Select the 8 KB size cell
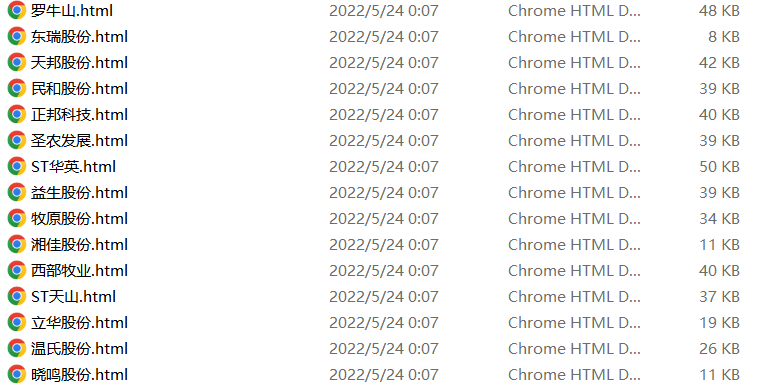Viewport: 765px width, 387px height. [724, 37]
